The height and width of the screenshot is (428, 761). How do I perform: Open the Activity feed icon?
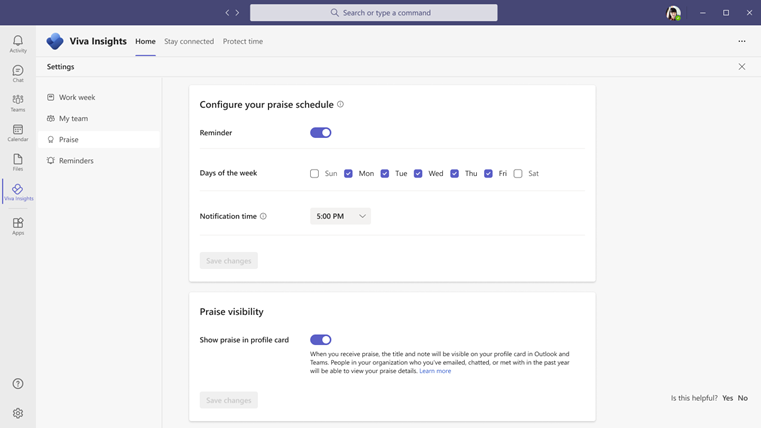(x=18, y=44)
